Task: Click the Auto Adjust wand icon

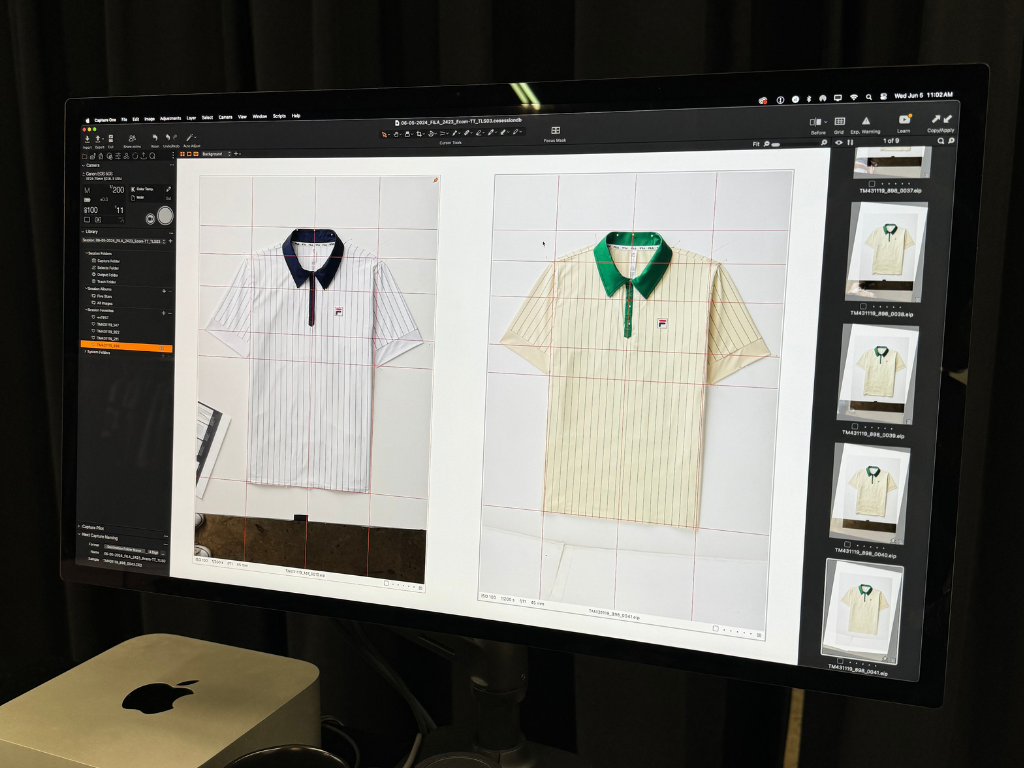Action: point(189,137)
